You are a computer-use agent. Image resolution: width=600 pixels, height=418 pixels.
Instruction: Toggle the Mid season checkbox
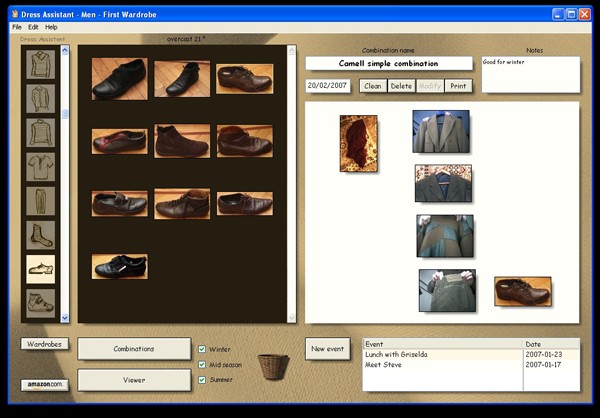(x=202, y=364)
